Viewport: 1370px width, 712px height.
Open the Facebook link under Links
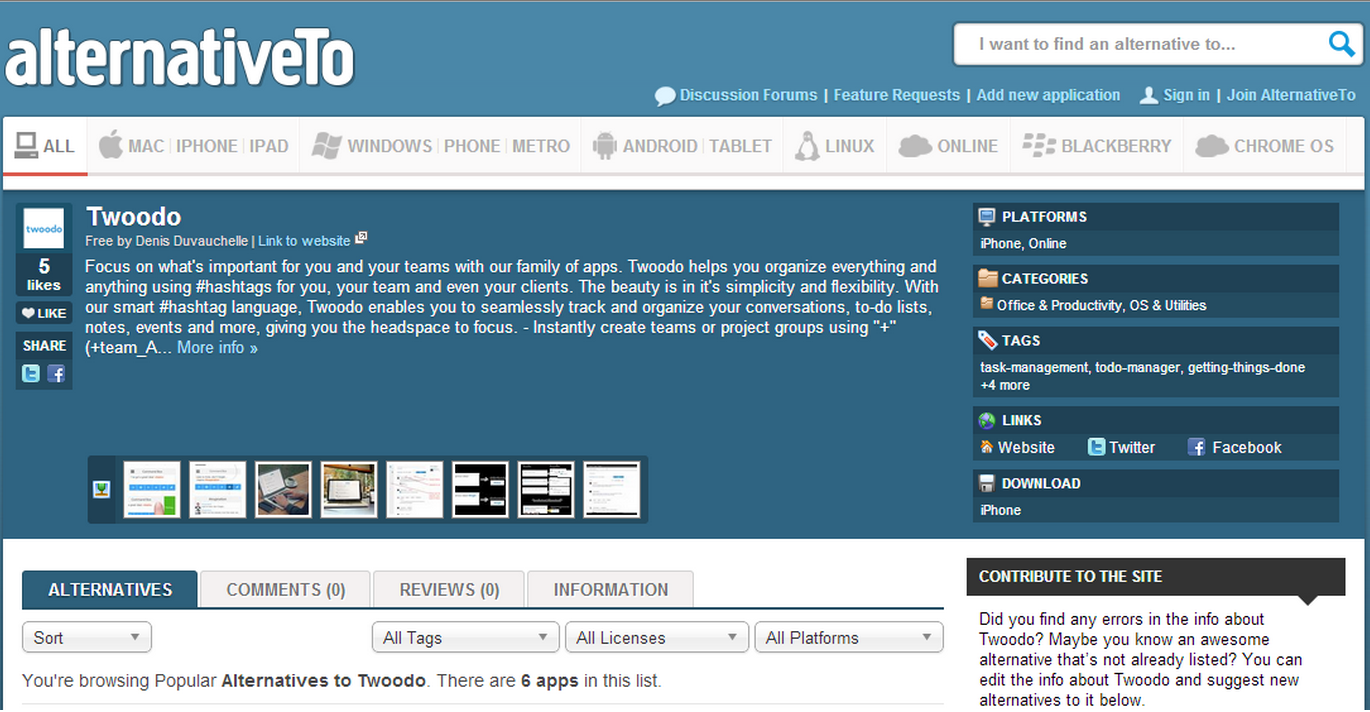(1247, 448)
